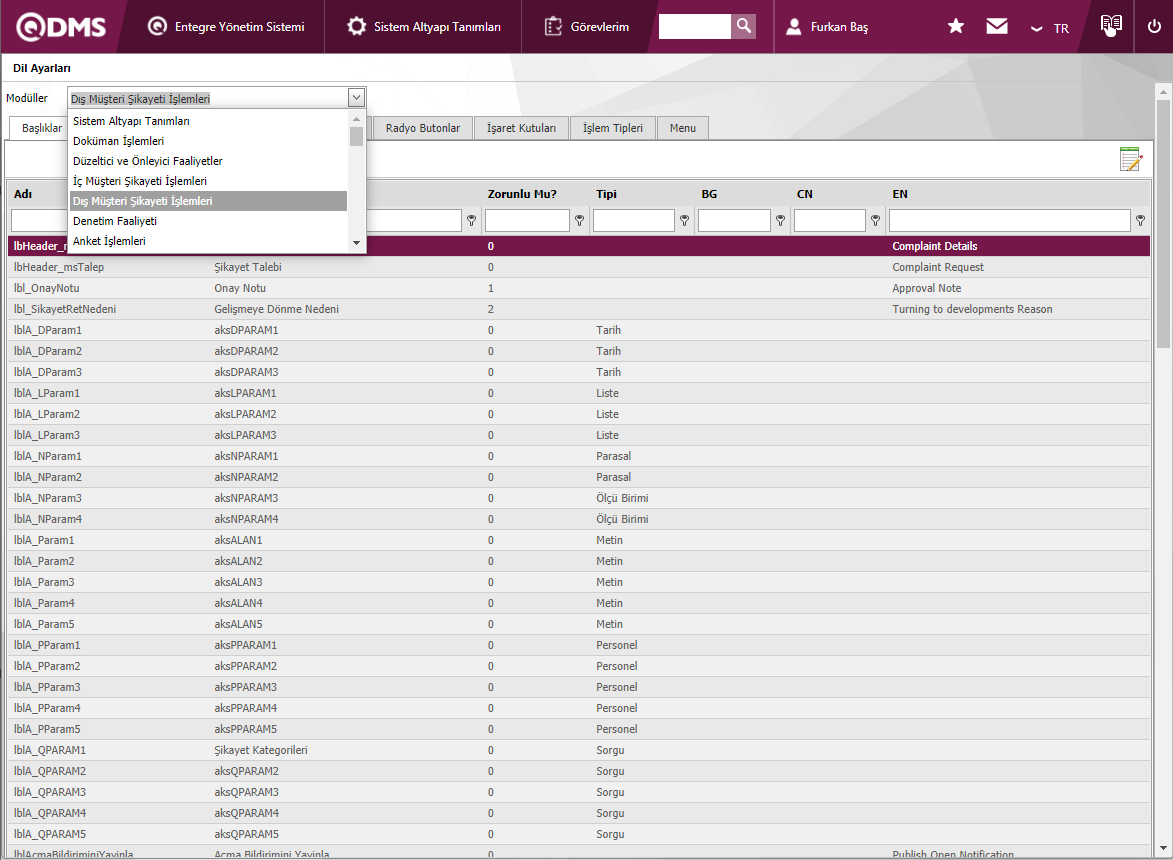Click the edit record icon above the table

[x=1130, y=159]
